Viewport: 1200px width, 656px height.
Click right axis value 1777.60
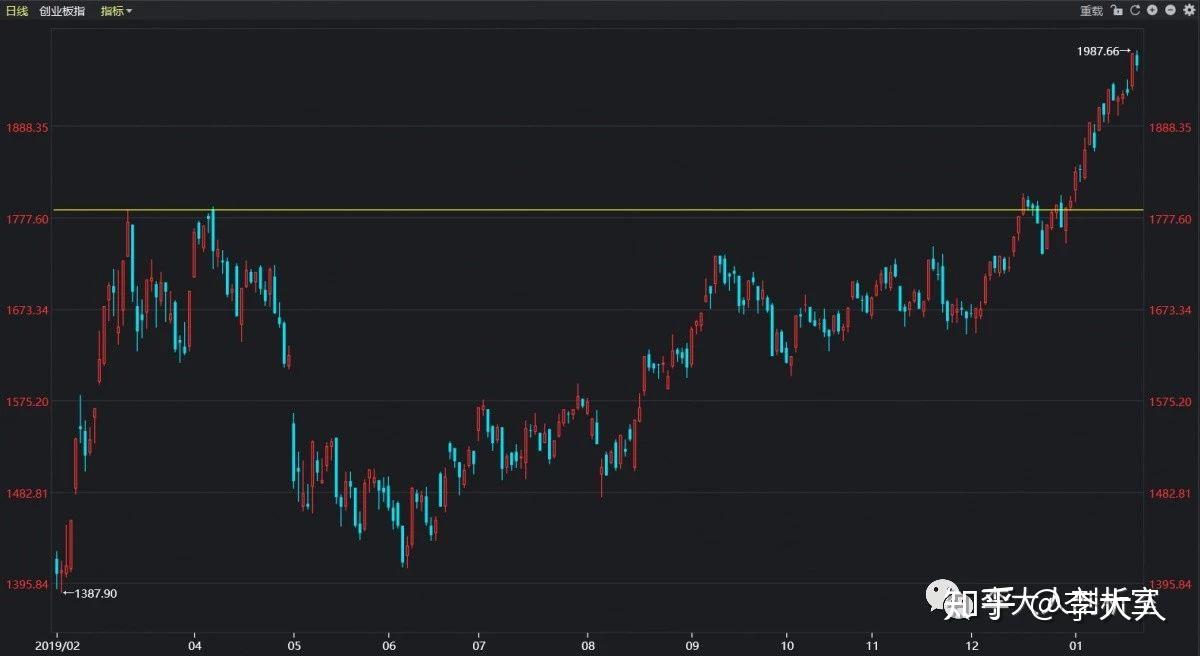[1170, 219]
